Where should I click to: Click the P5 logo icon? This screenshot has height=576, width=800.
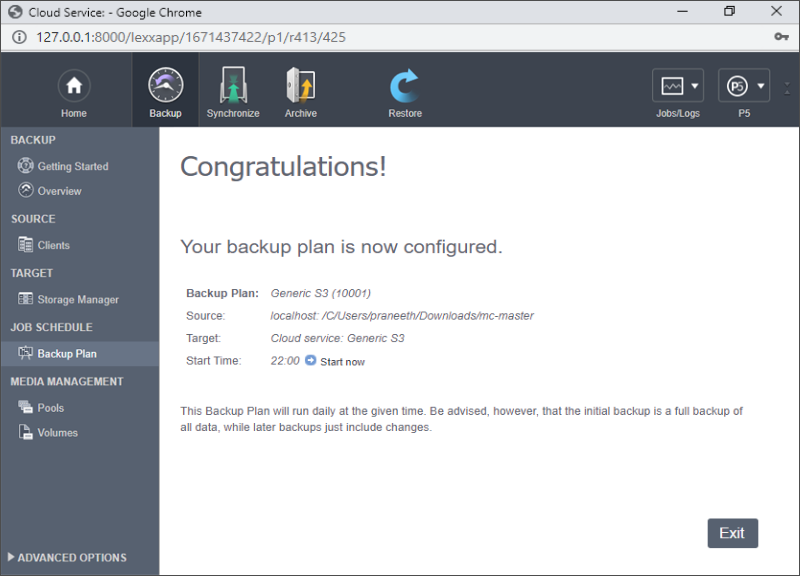tap(737, 86)
